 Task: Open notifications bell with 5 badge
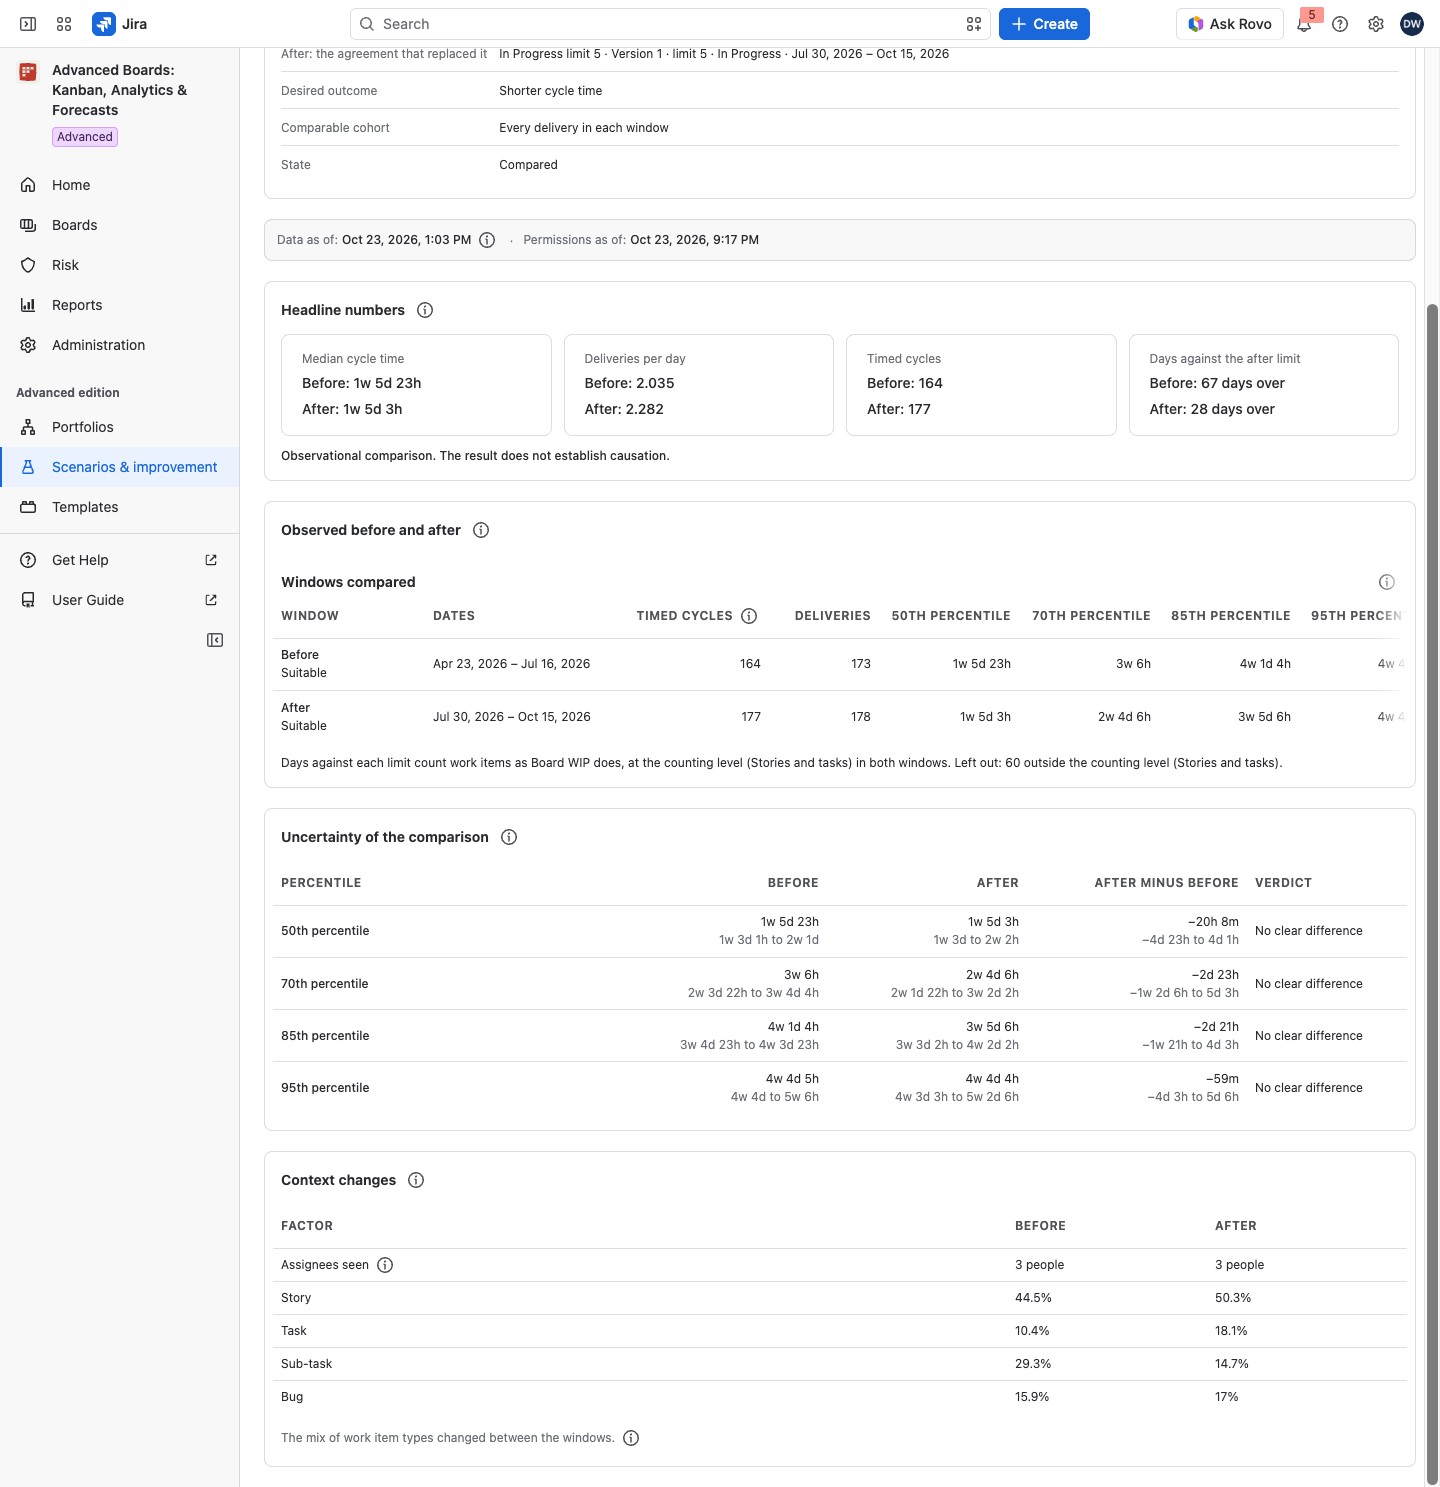pos(1305,24)
